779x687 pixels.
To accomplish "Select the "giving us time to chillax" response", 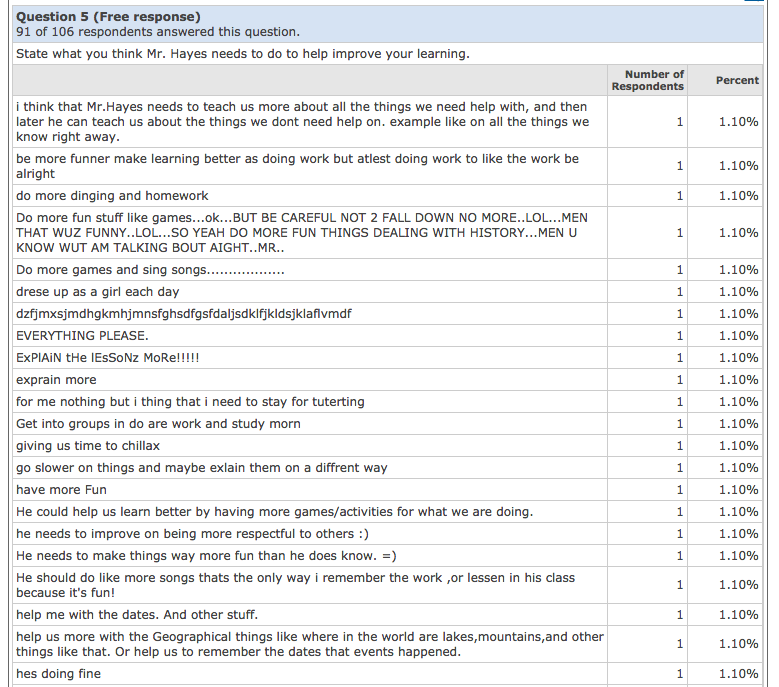I will tap(88, 446).
